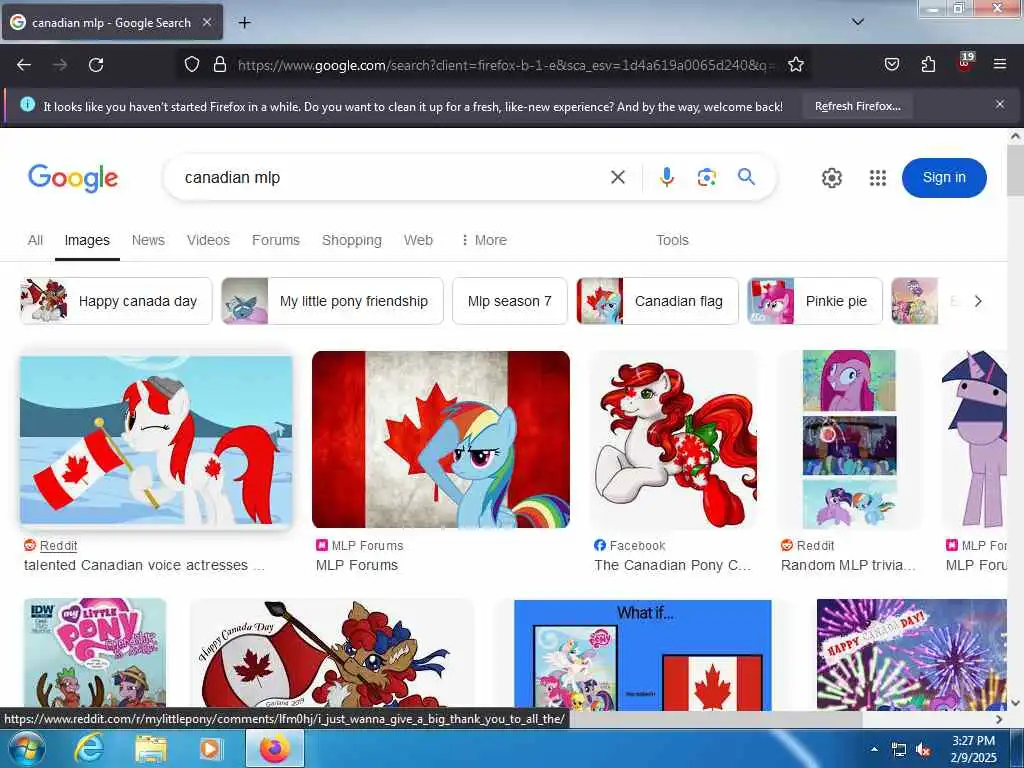The width and height of the screenshot is (1024, 768).
Task: Open the Windows Start menu
Action: tap(25, 748)
